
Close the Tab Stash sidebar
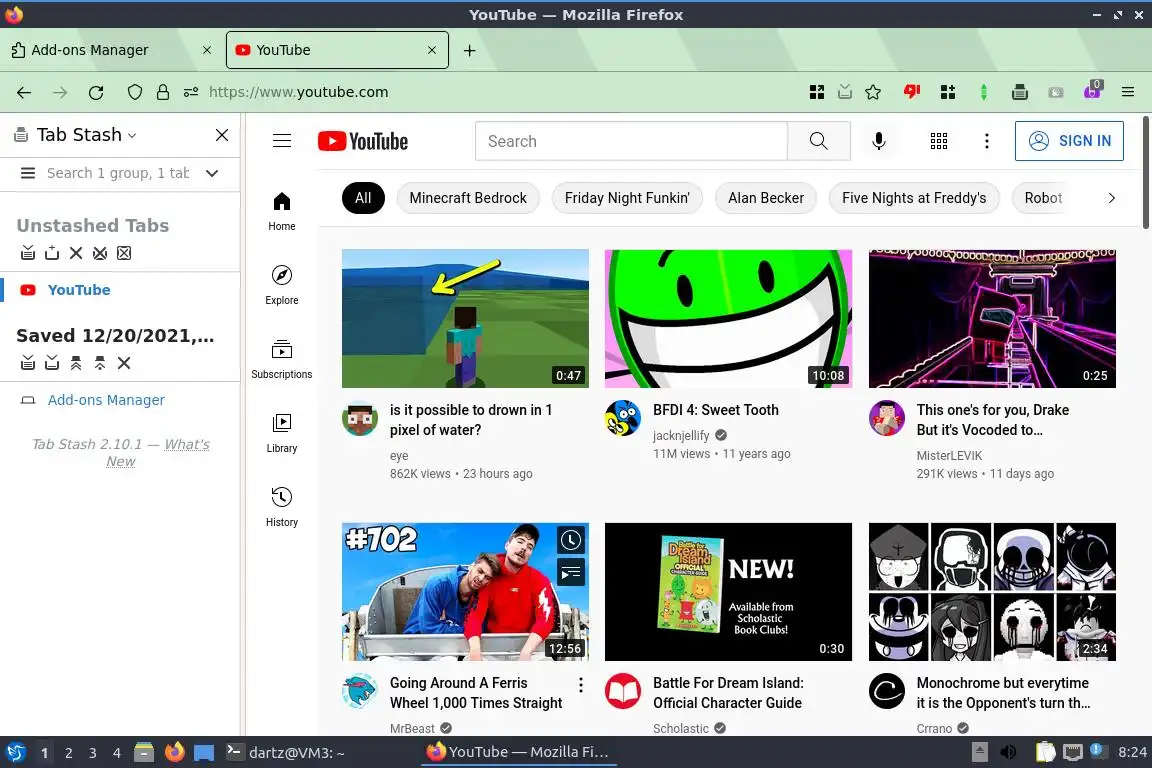click(222, 135)
